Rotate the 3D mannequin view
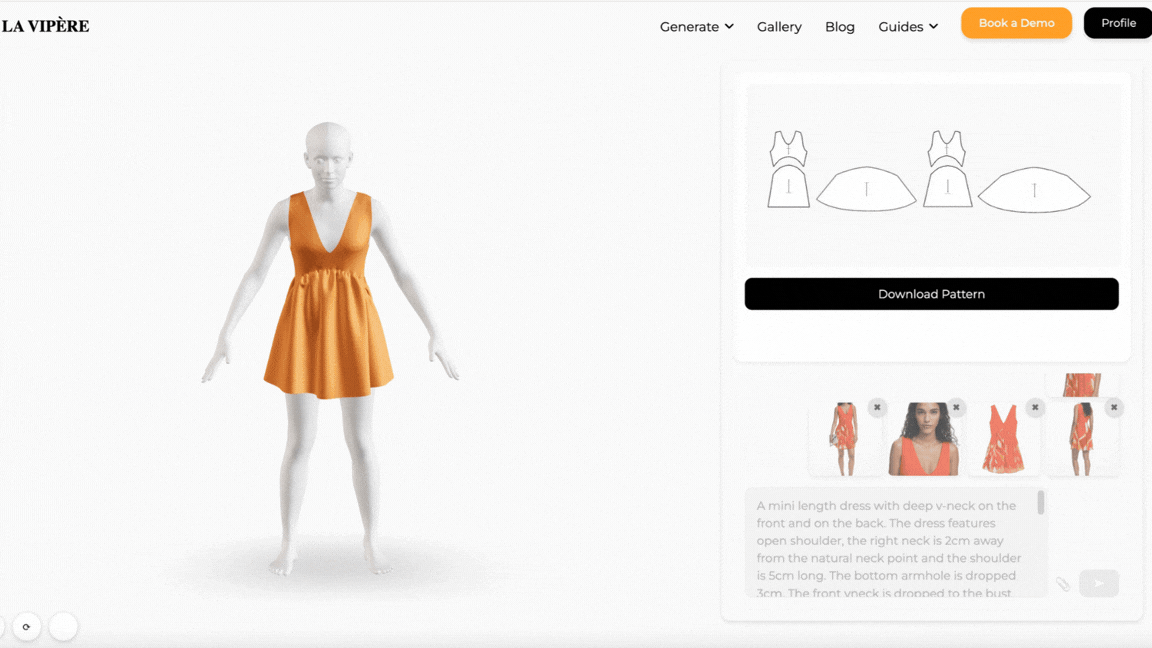The width and height of the screenshot is (1152, 648). (27, 626)
